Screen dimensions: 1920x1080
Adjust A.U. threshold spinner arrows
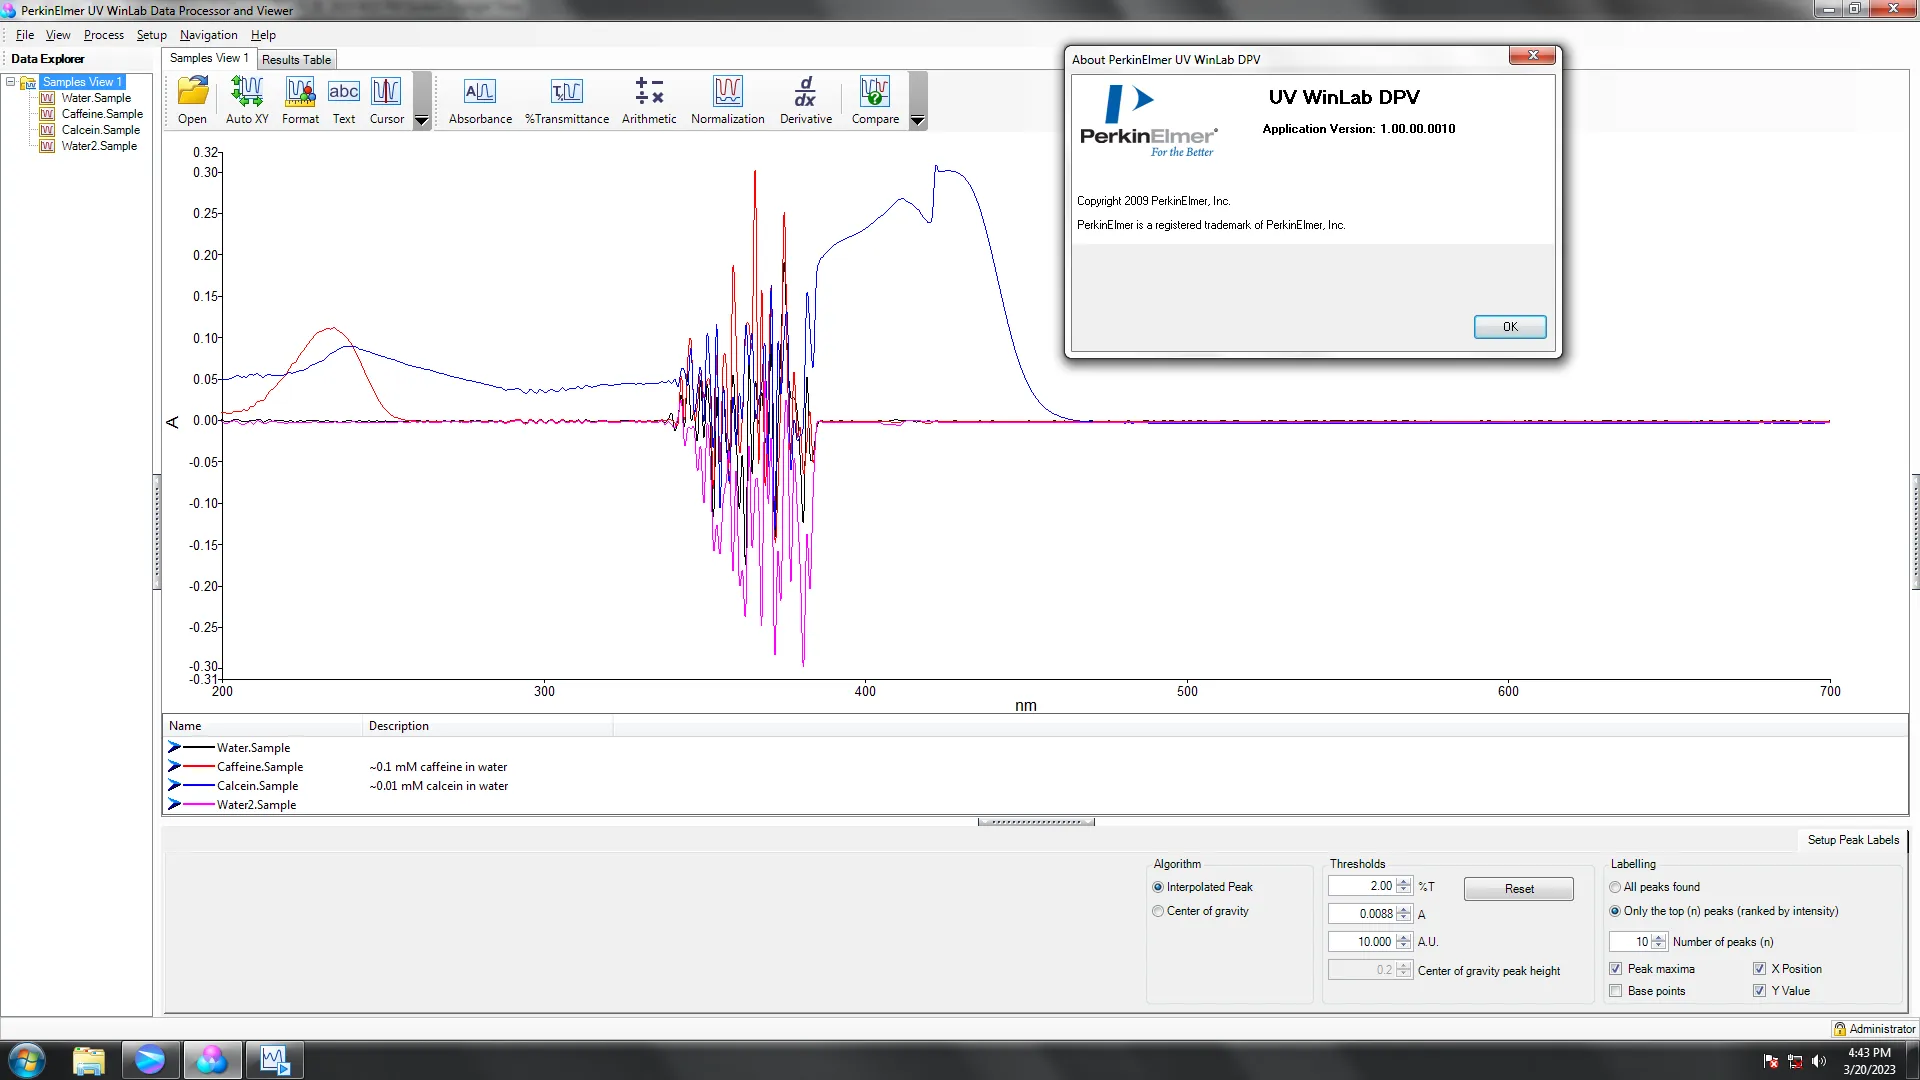pos(1404,942)
